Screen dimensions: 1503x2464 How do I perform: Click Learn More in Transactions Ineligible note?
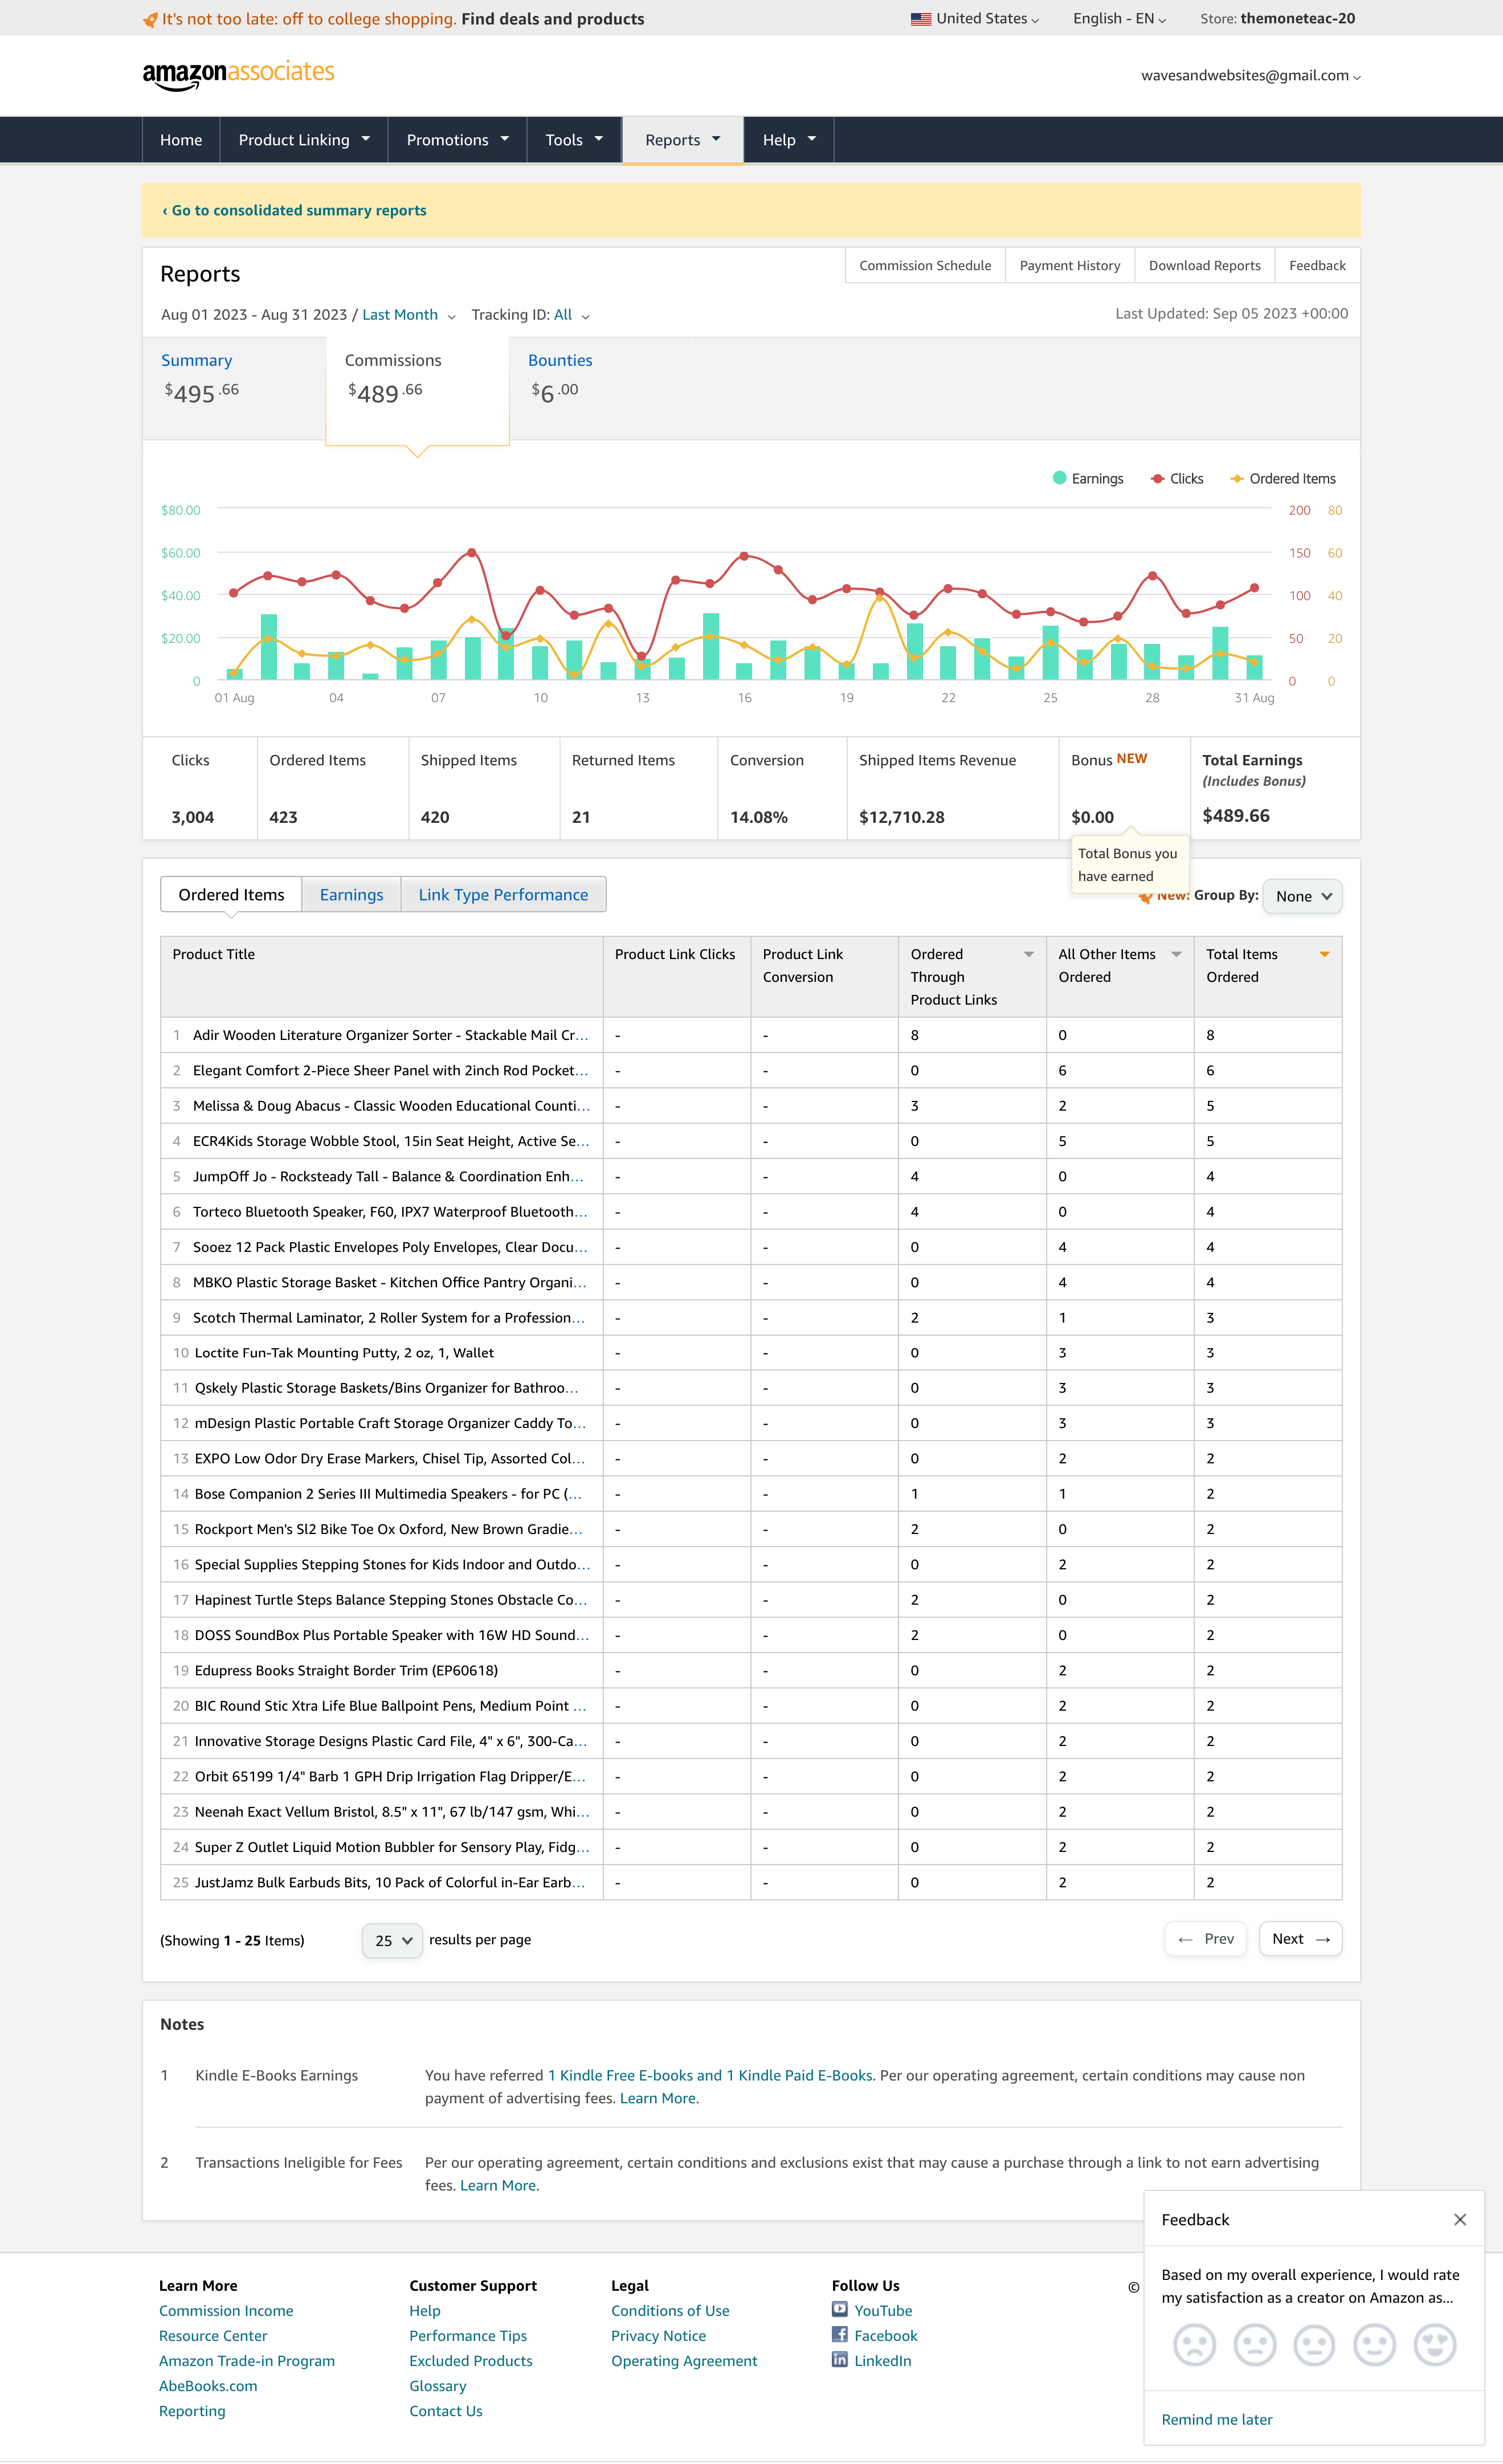point(497,2185)
